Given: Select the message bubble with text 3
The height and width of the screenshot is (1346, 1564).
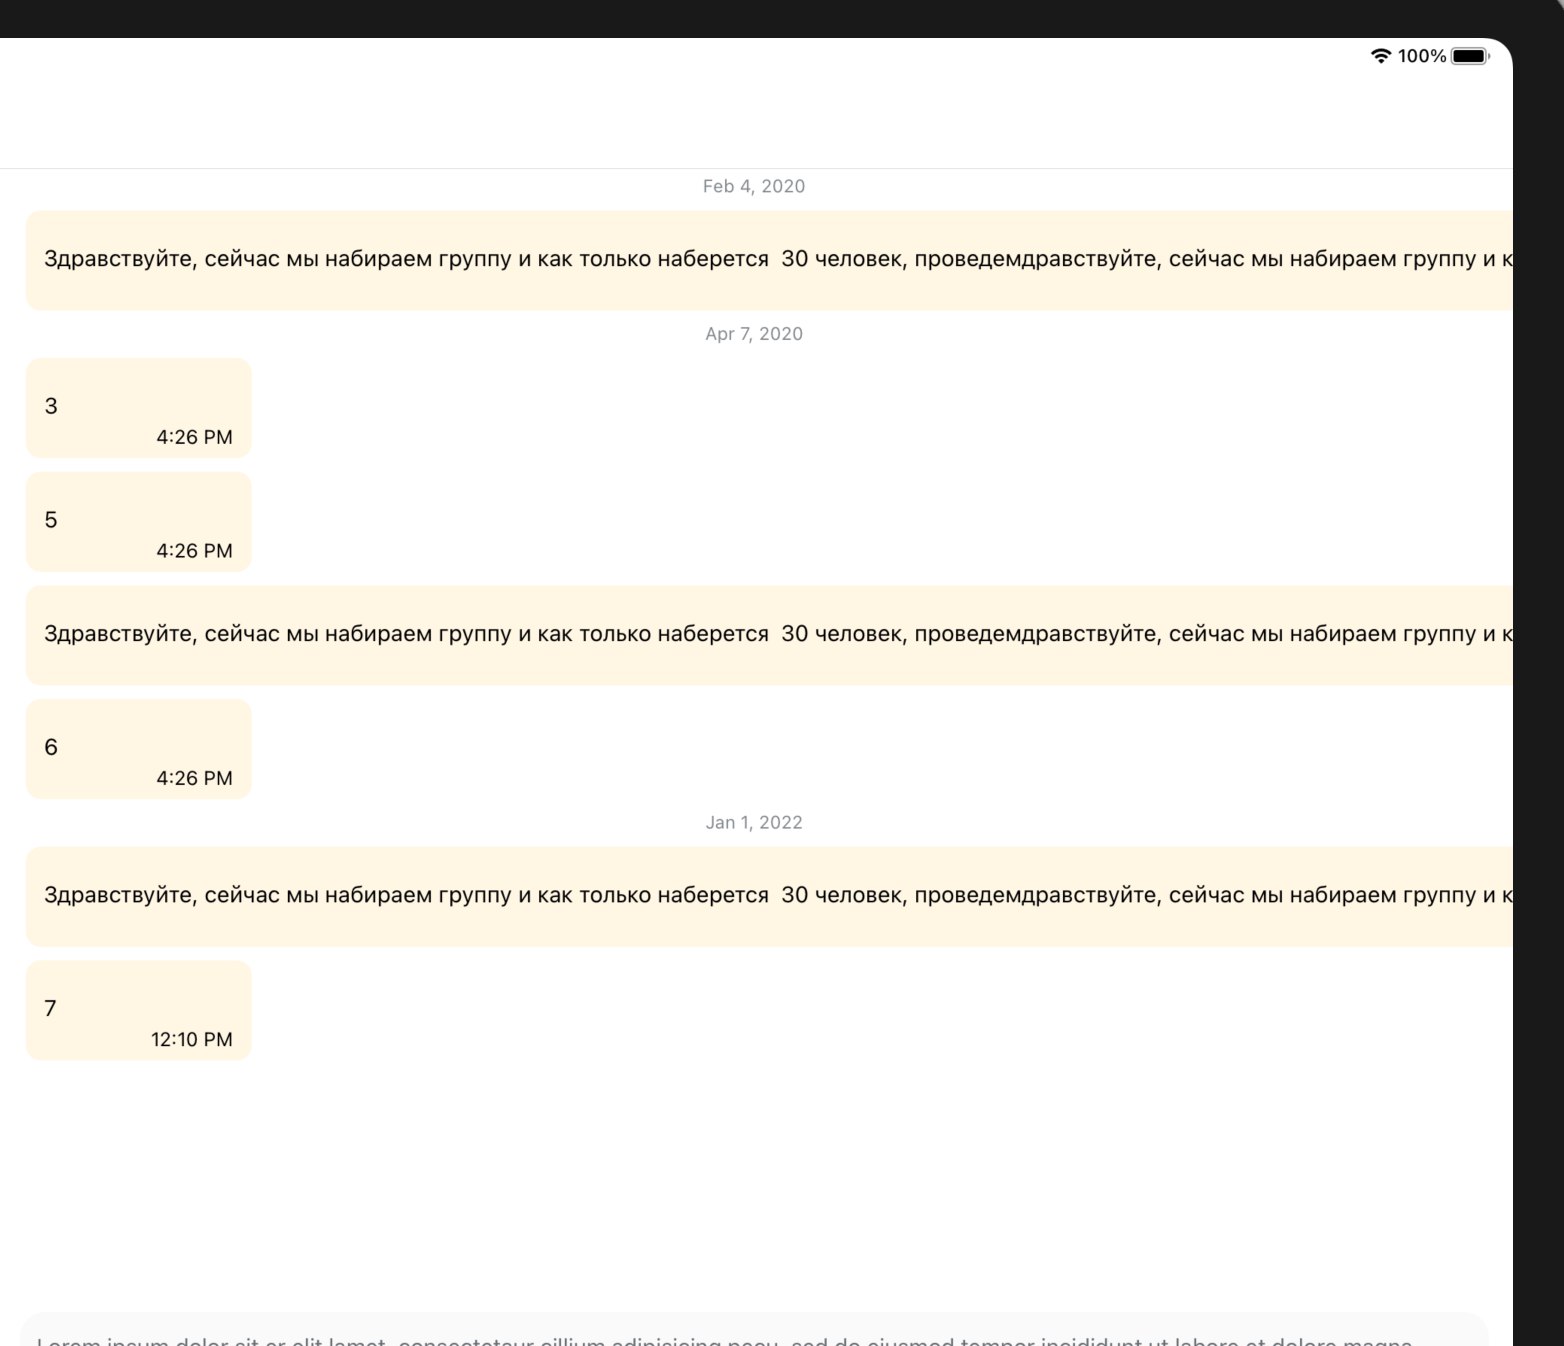Looking at the screenshot, I should tap(138, 408).
